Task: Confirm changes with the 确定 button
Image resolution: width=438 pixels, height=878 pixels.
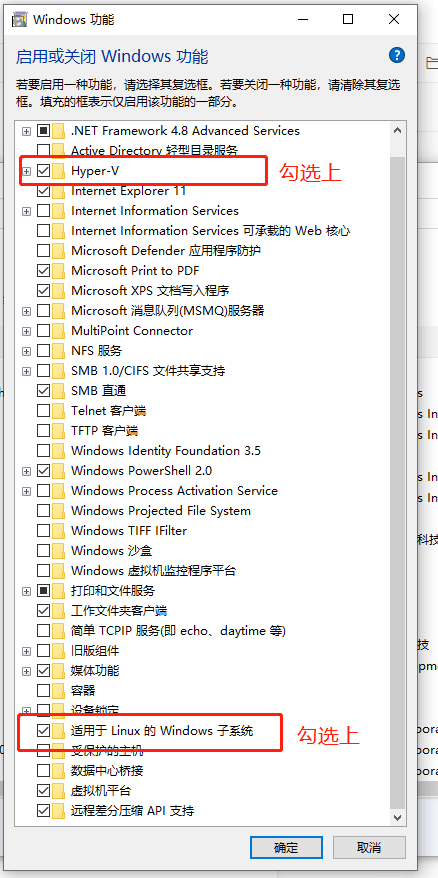Action: [286, 847]
